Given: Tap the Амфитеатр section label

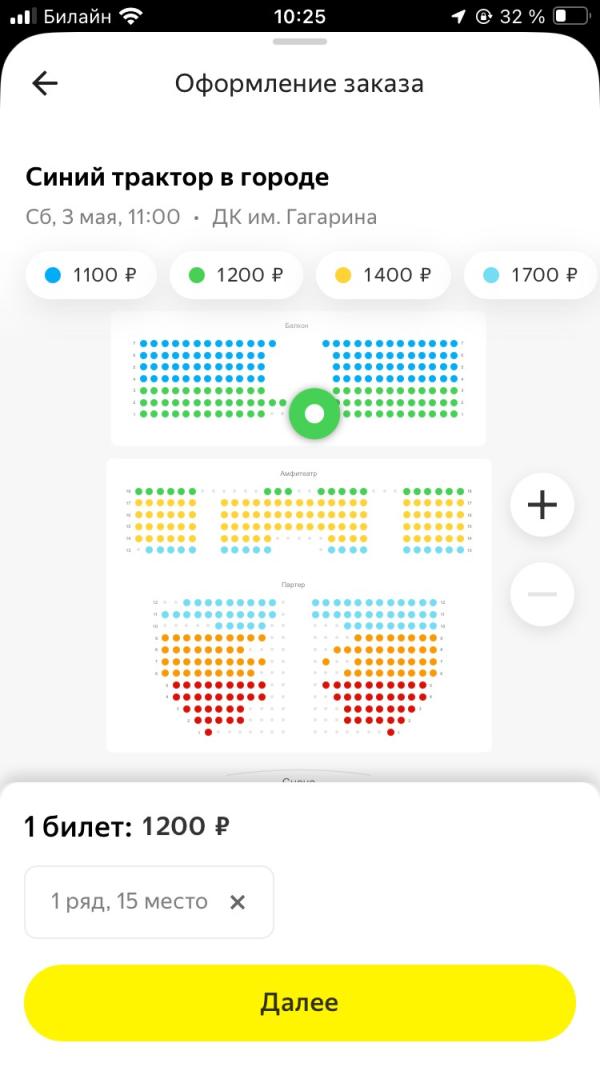Looking at the screenshot, I should pos(299,473).
